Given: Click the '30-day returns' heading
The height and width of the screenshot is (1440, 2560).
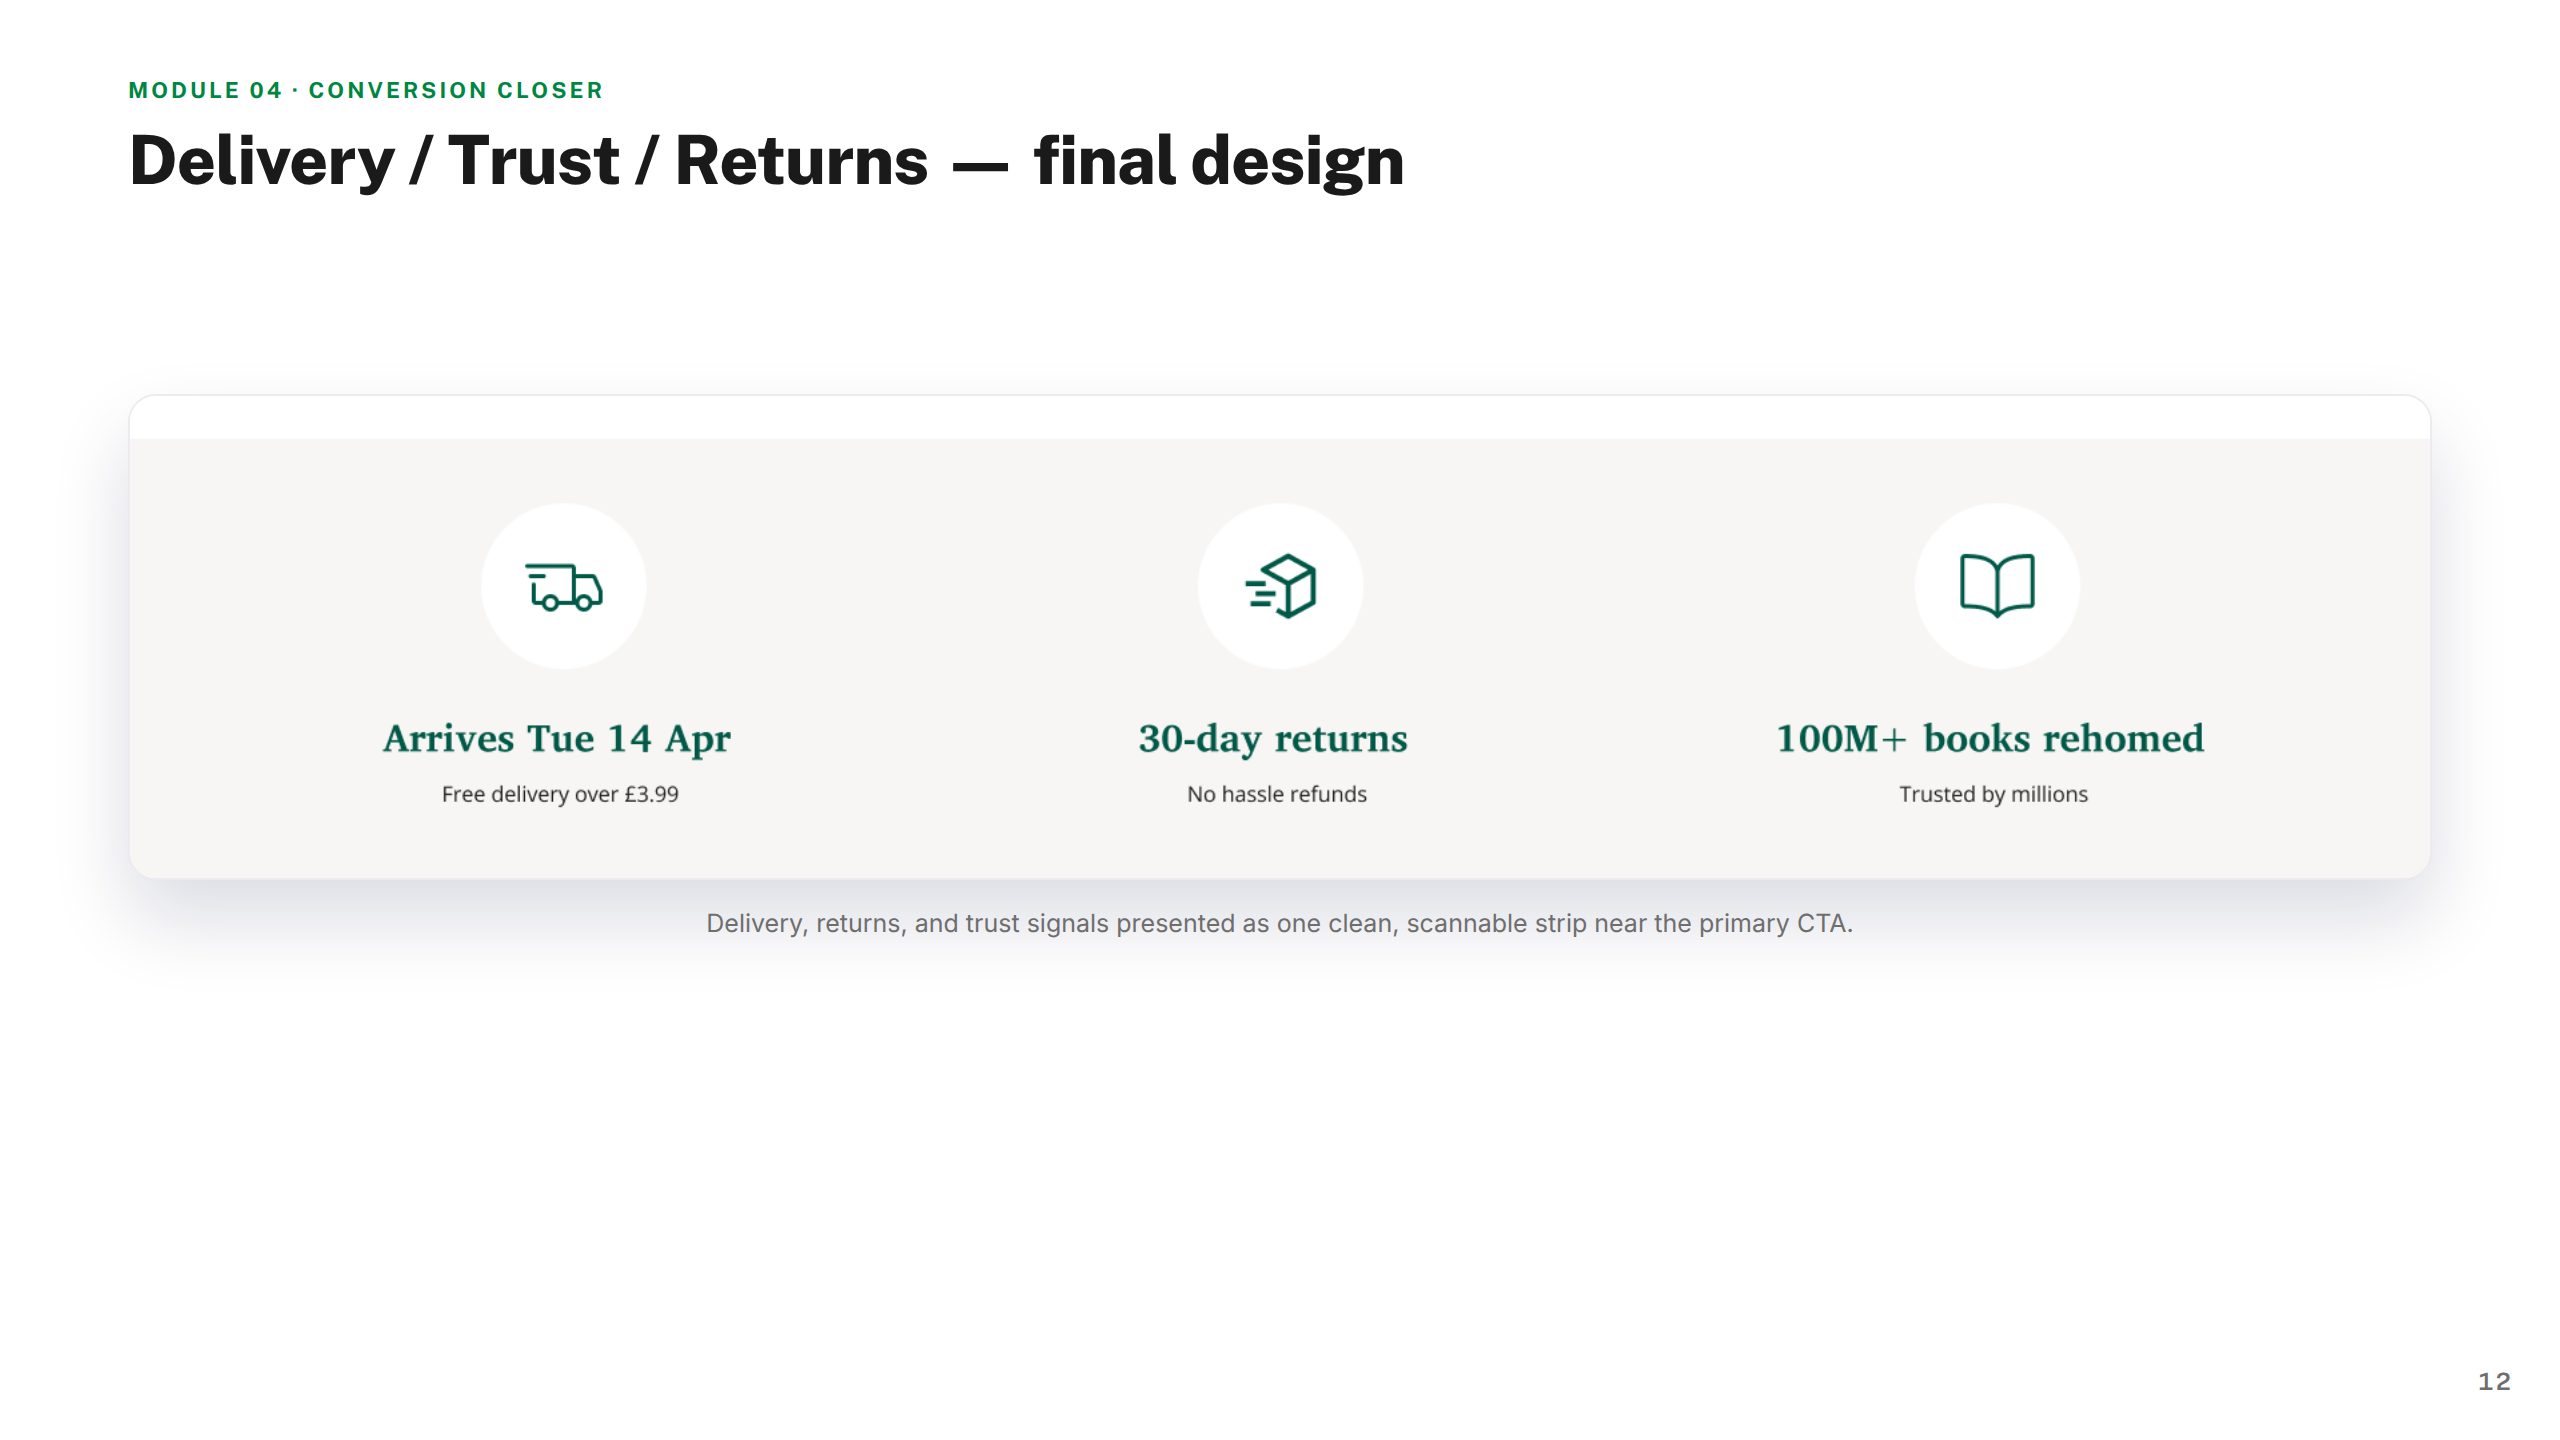Looking at the screenshot, I should [x=1273, y=739].
